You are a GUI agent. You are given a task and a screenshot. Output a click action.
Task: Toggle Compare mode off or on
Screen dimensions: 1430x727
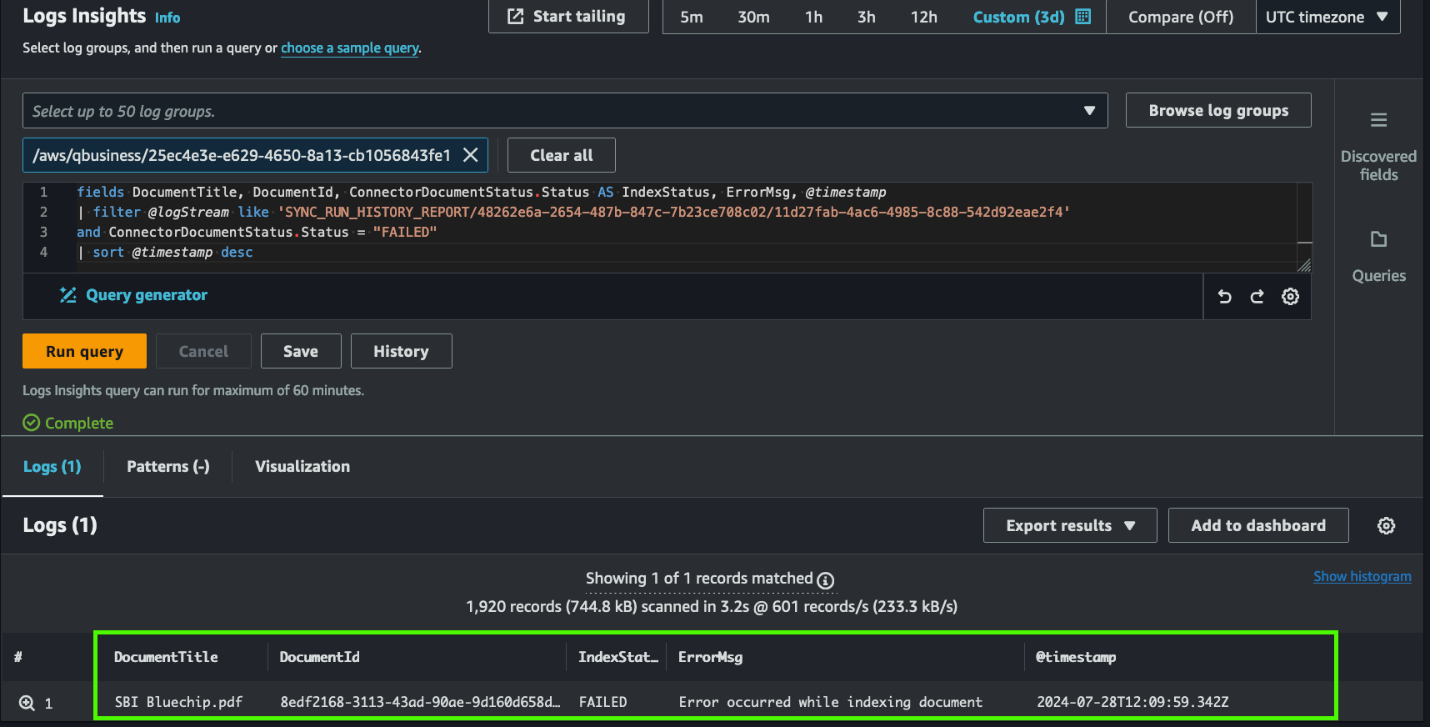(1180, 17)
